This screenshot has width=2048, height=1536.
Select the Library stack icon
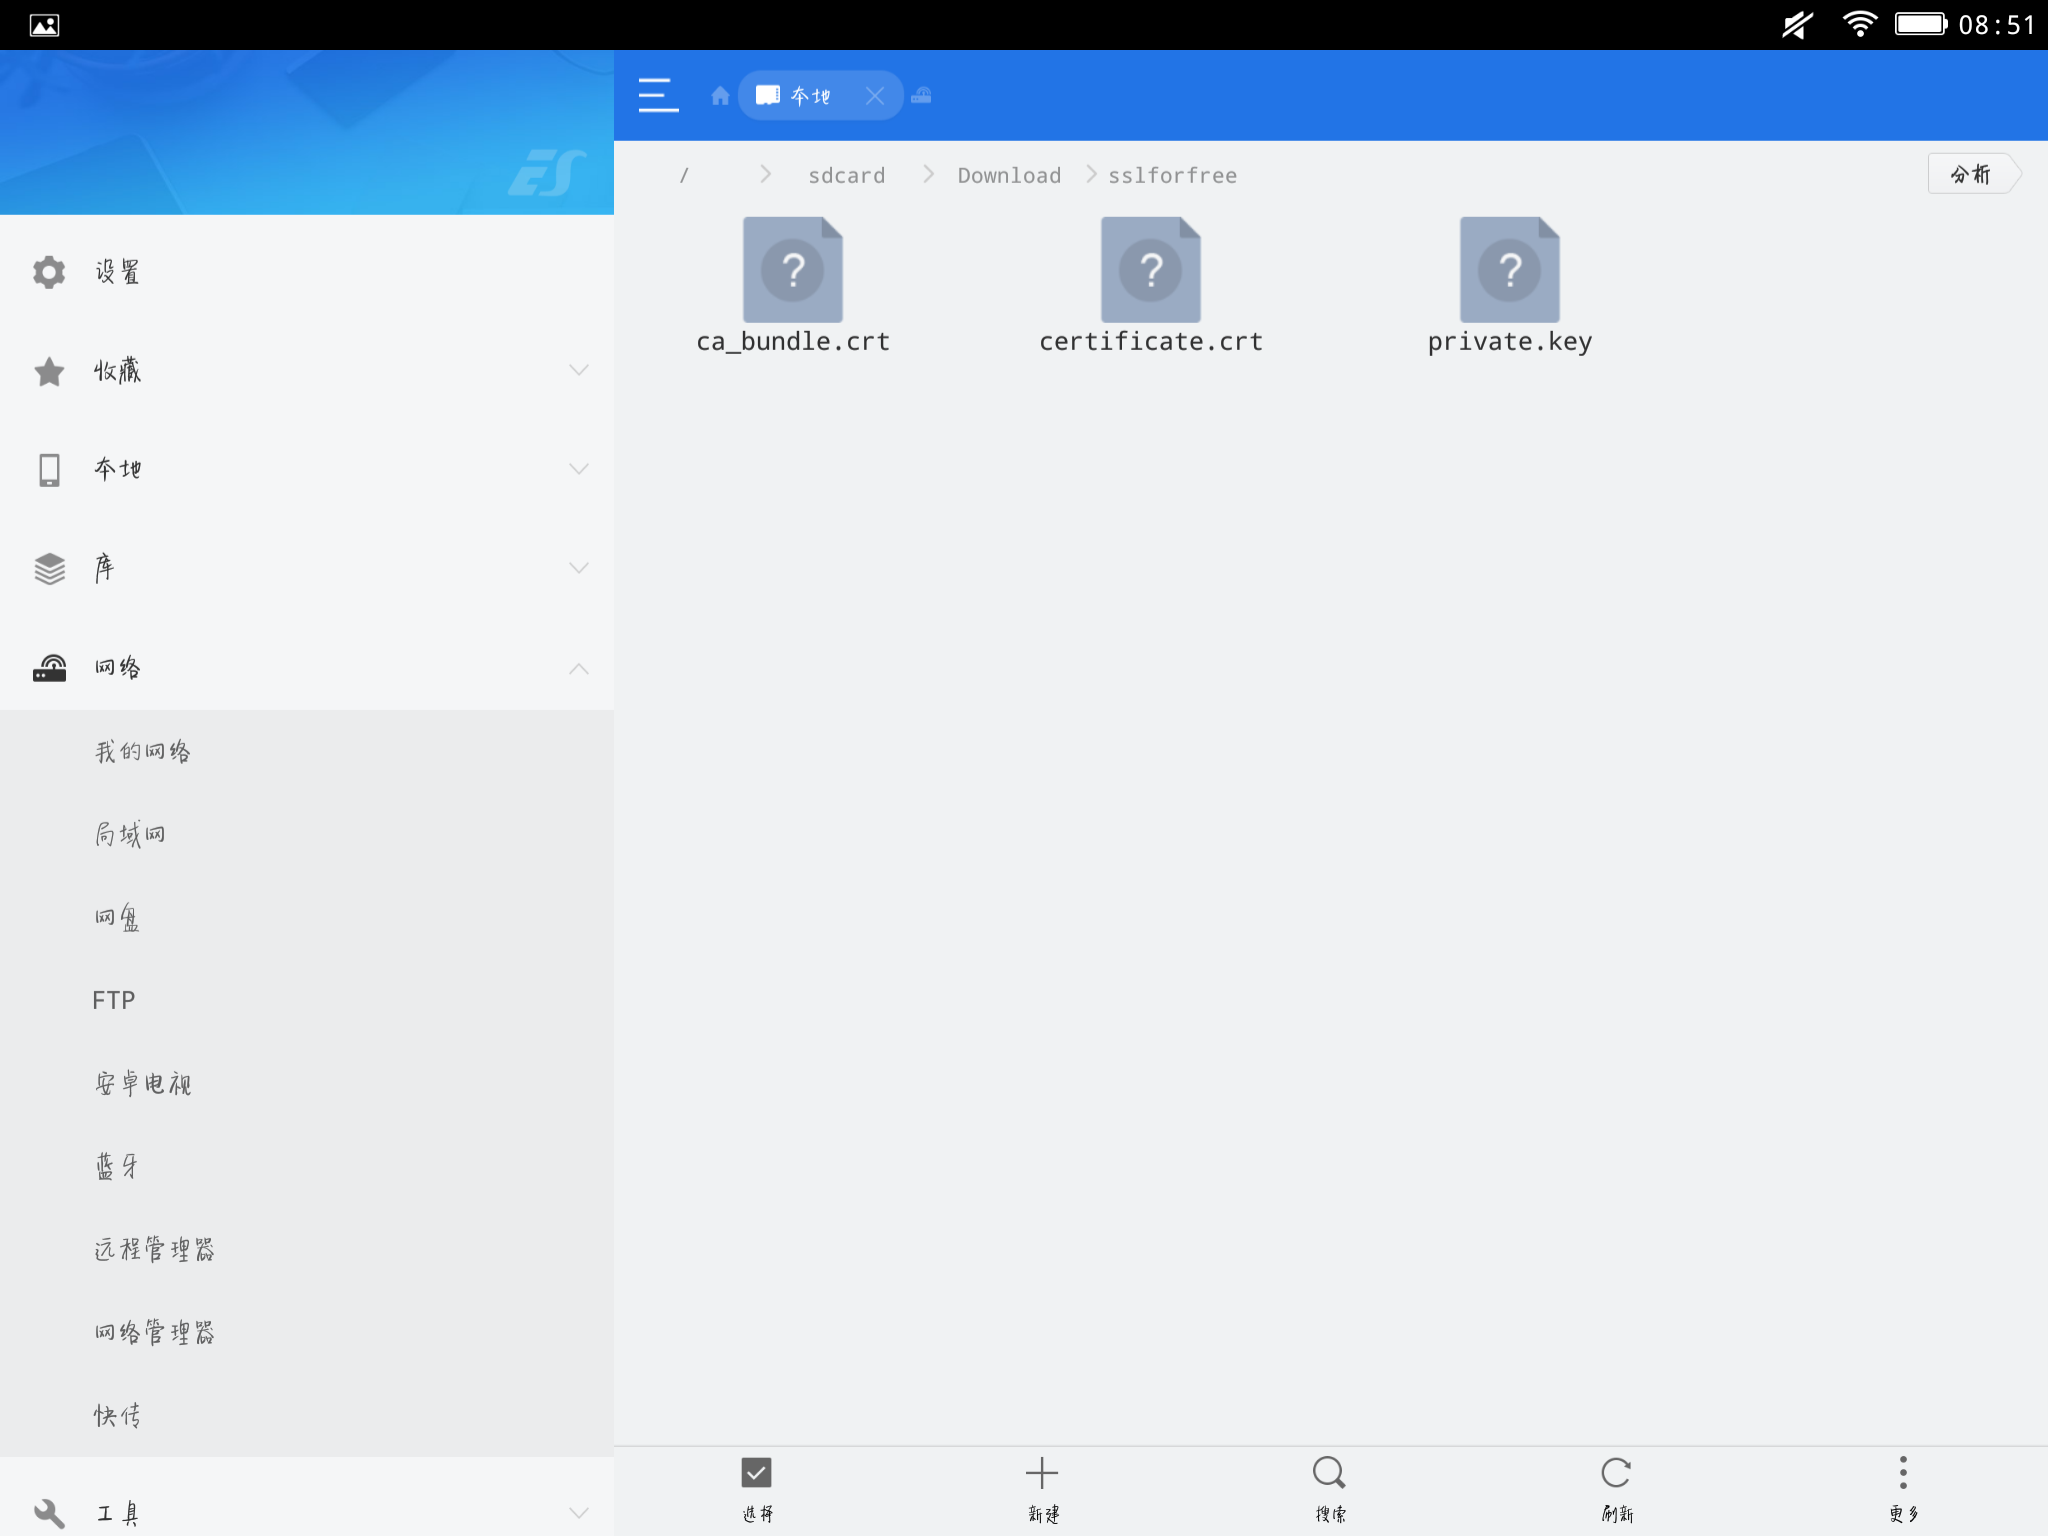coord(49,567)
